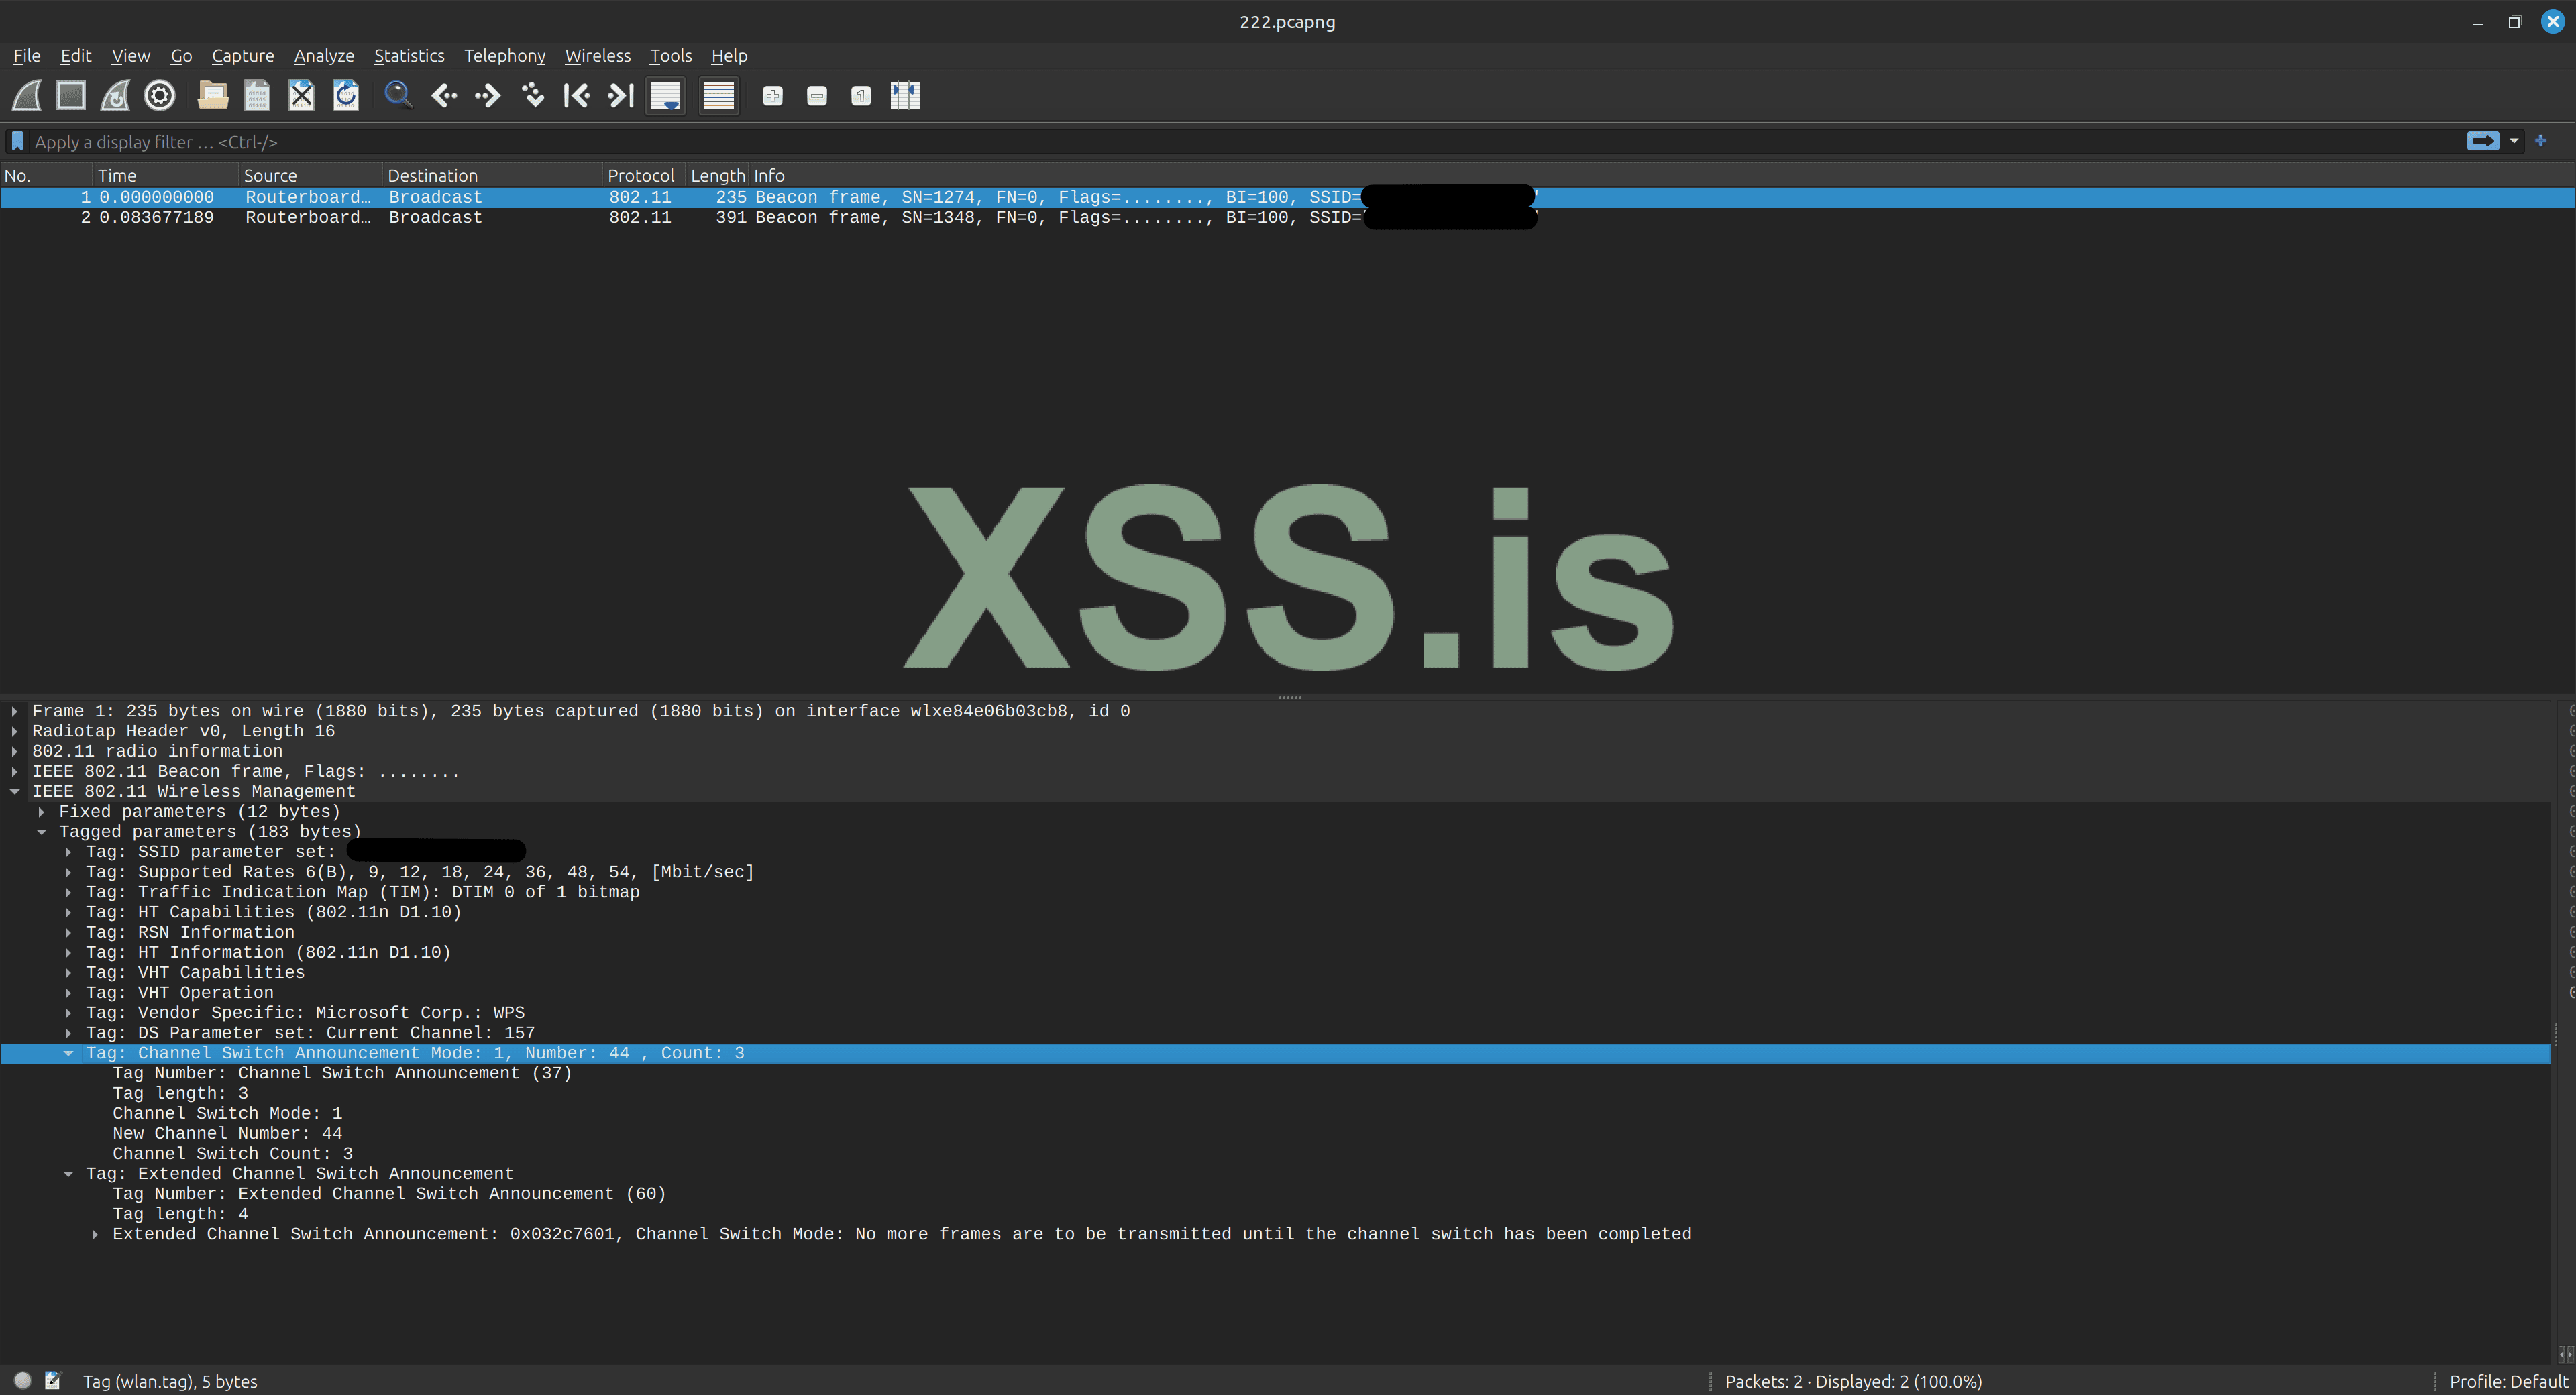Click the resize columns toolbar icon
The width and height of the screenshot is (2576, 1395).
(905, 96)
